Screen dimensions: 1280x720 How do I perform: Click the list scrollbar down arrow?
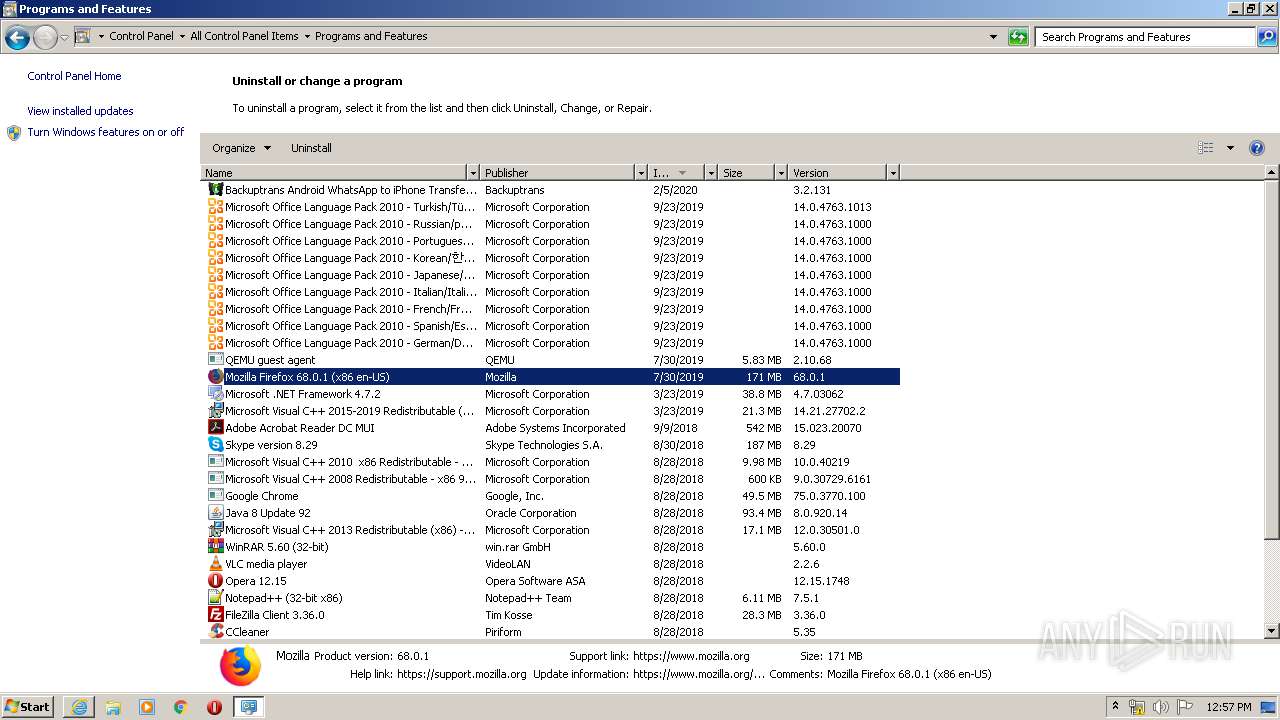tap(1272, 631)
